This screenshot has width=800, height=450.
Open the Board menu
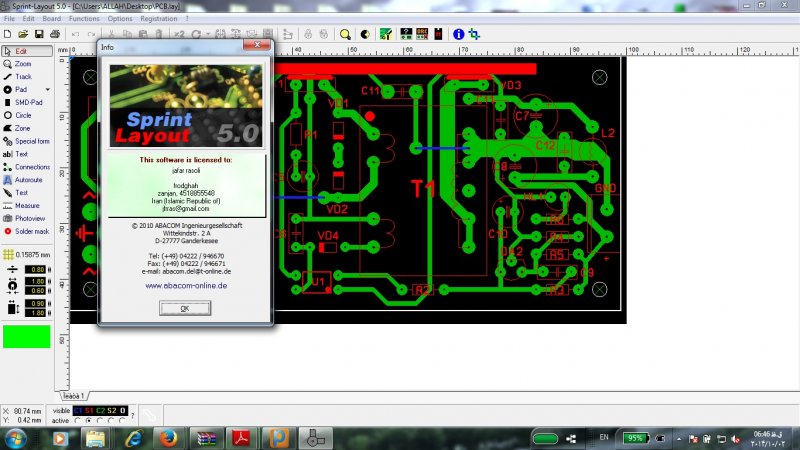point(52,18)
